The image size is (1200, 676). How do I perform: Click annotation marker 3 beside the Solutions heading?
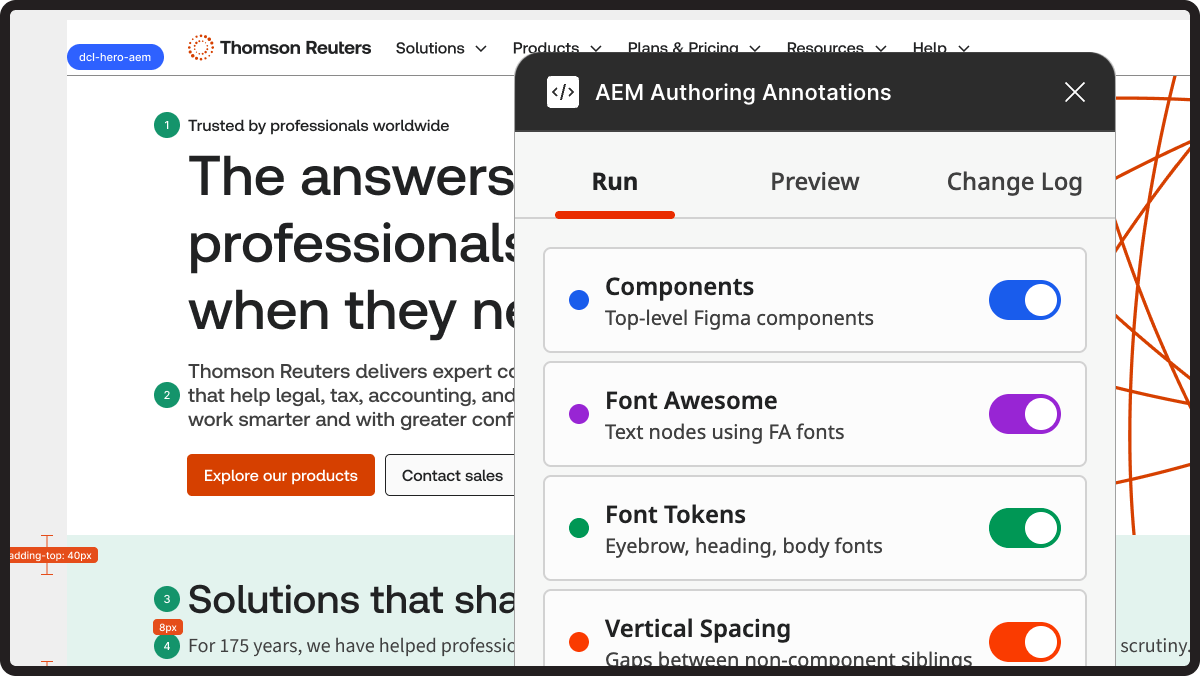[x=167, y=599]
